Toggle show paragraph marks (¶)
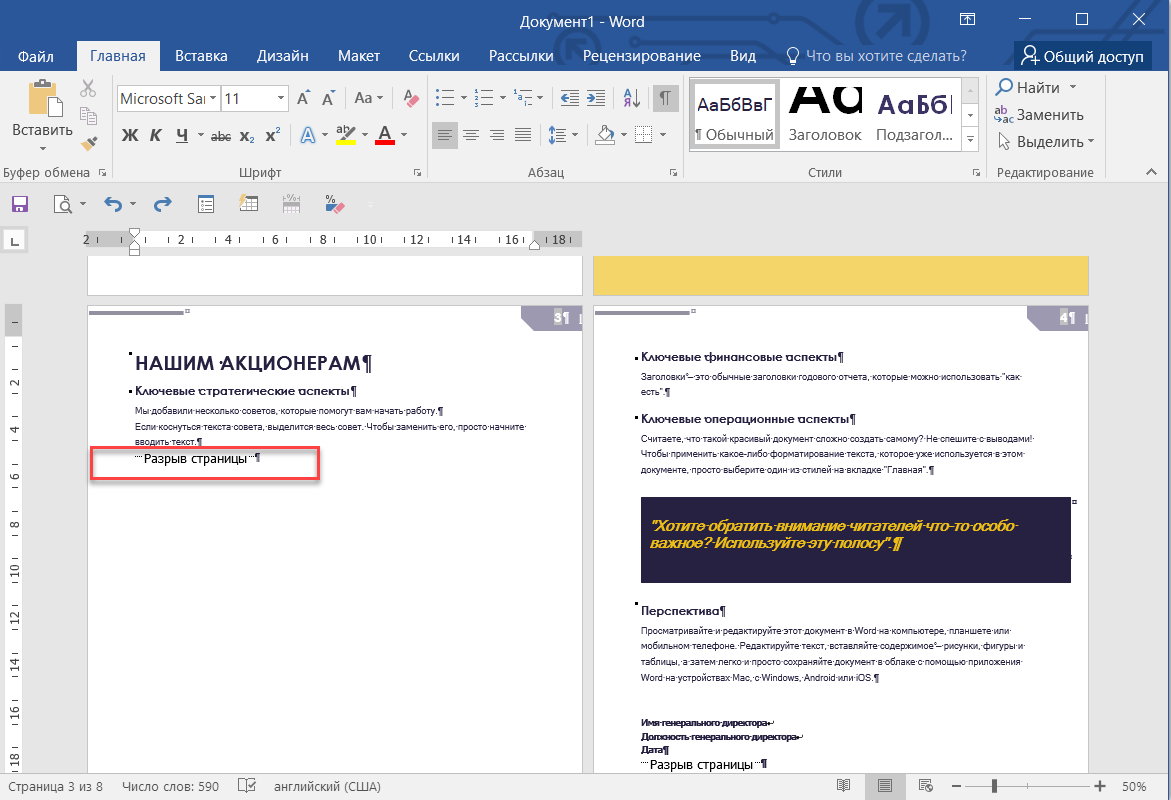The height and width of the screenshot is (800, 1171). pos(665,98)
